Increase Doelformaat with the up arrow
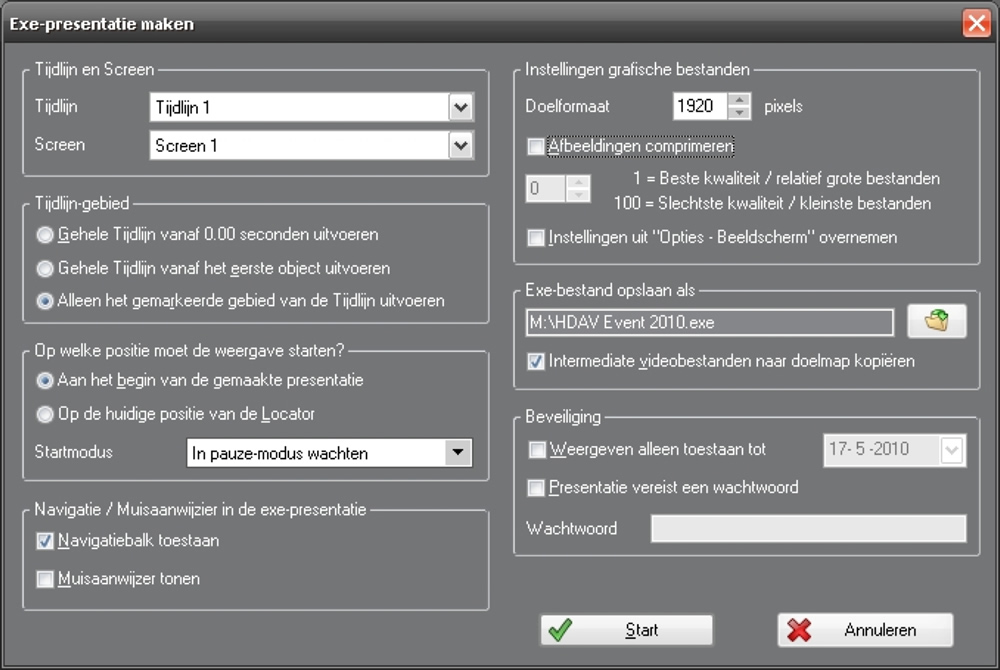Viewport: 1000px width, 670px height. [739, 99]
